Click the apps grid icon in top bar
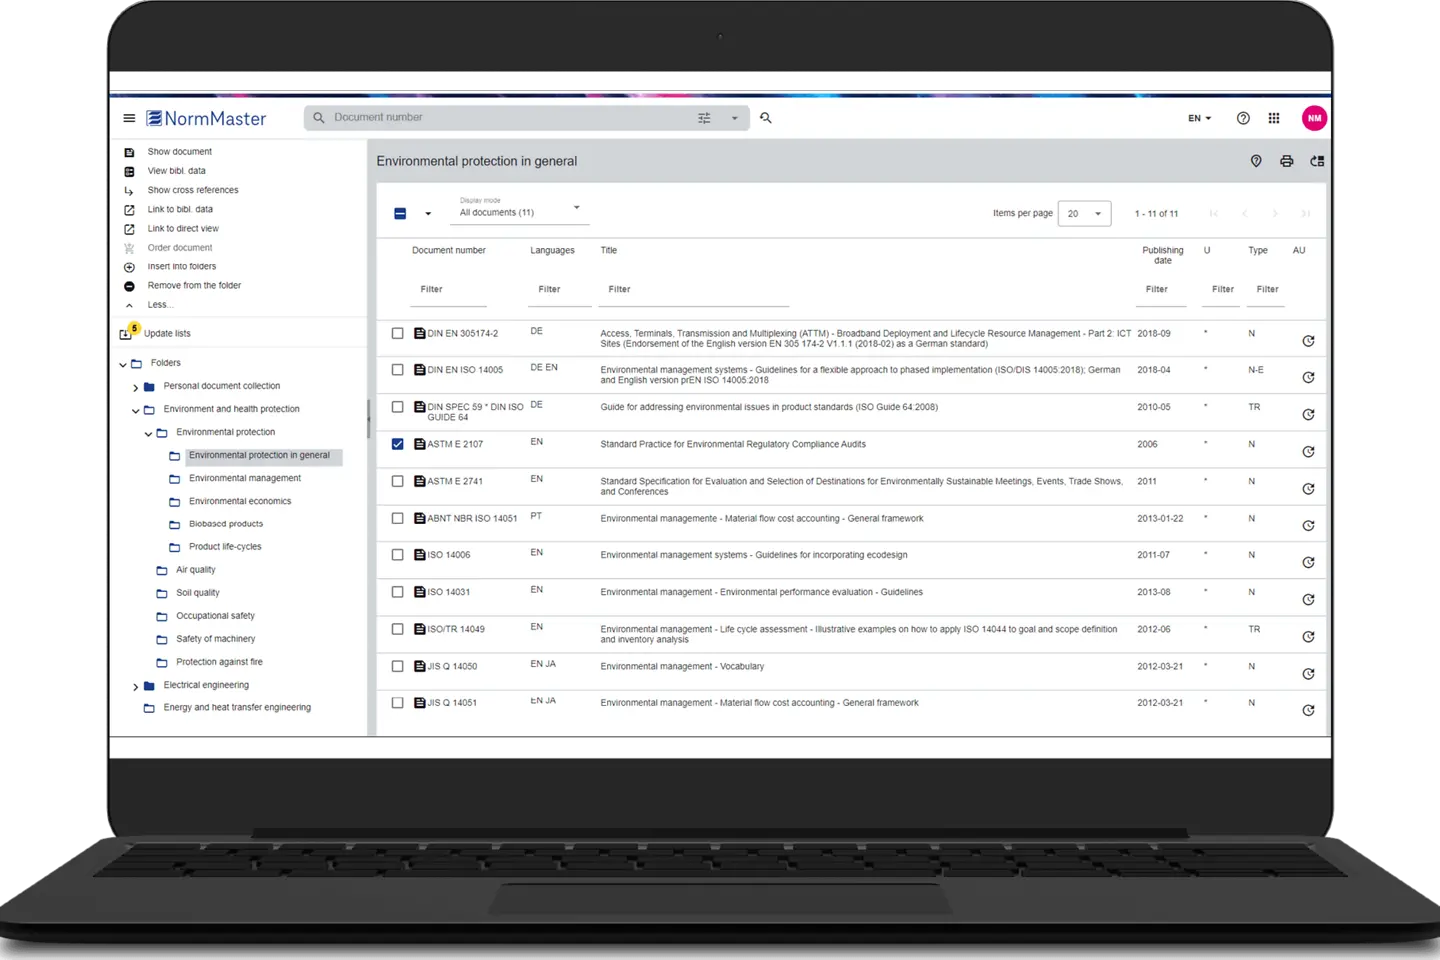Viewport: 1440px width, 960px height. [x=1274, y=118]
